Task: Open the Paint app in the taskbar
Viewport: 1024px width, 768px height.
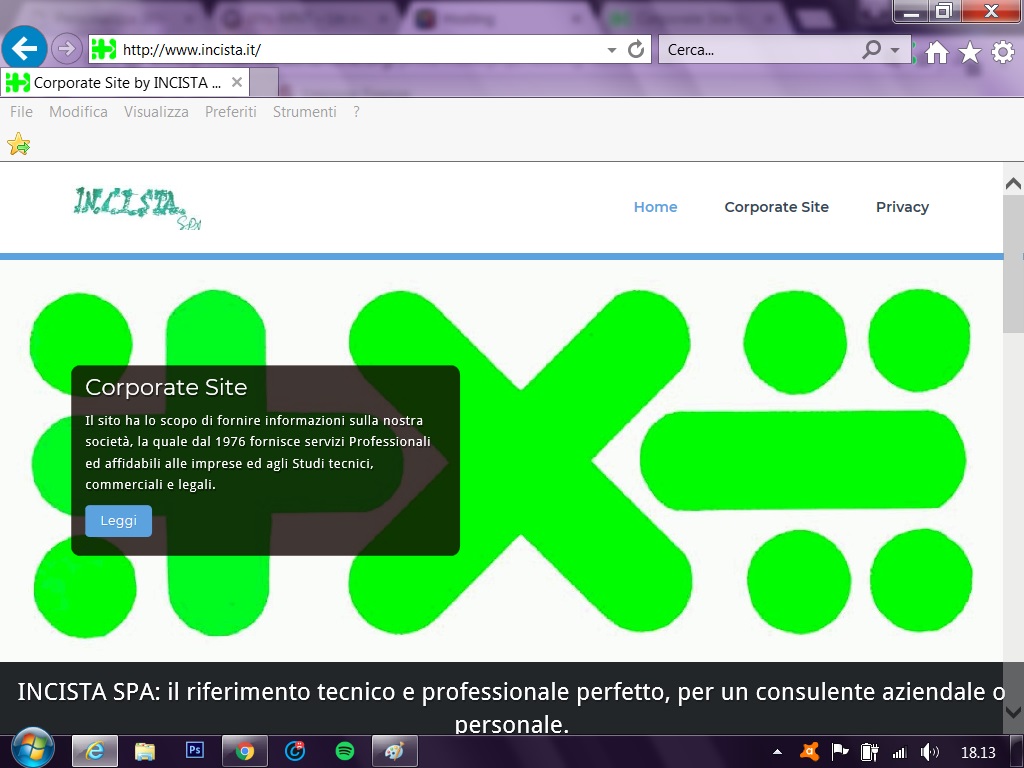Action: click(x=394, y=751)
